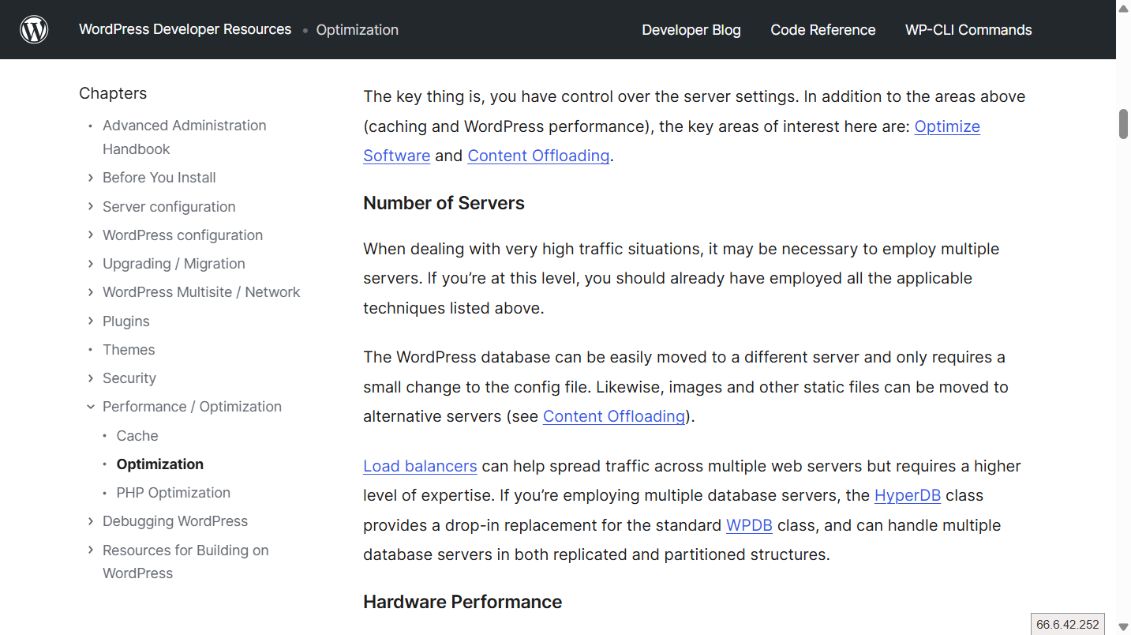Open WordPress Multisite / Network chapter
1131x635 pixels.
(x=201, y=292)
